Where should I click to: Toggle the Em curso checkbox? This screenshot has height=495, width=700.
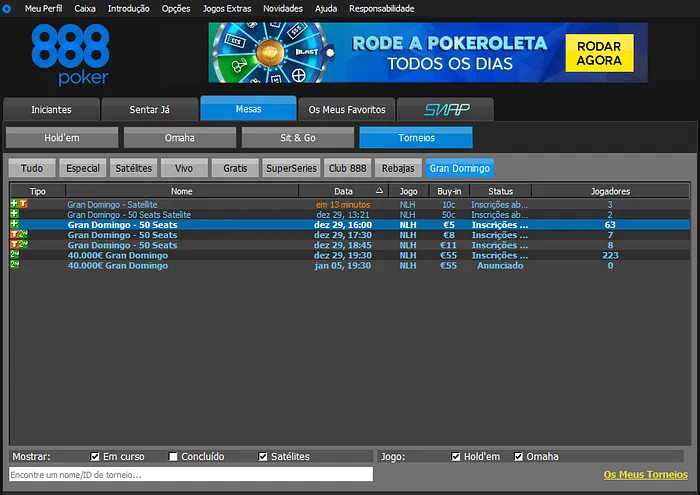click(95, 456)
